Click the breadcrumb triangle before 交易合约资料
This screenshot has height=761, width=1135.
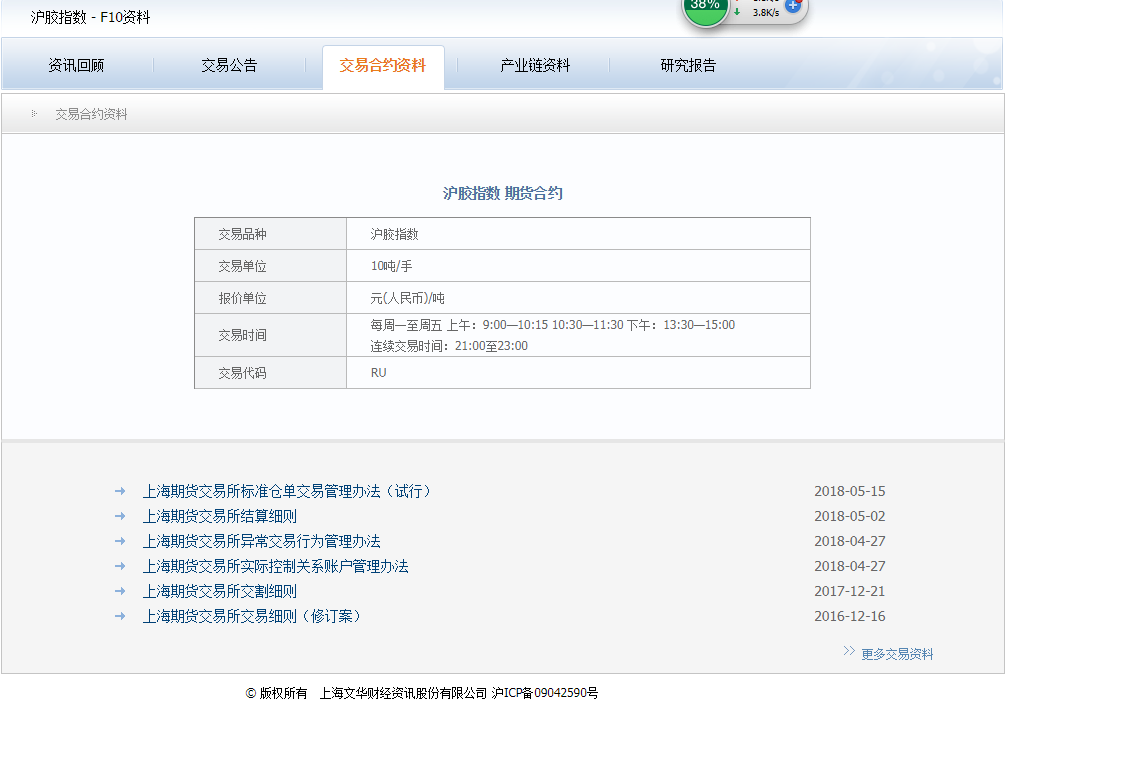coord(34,114)
